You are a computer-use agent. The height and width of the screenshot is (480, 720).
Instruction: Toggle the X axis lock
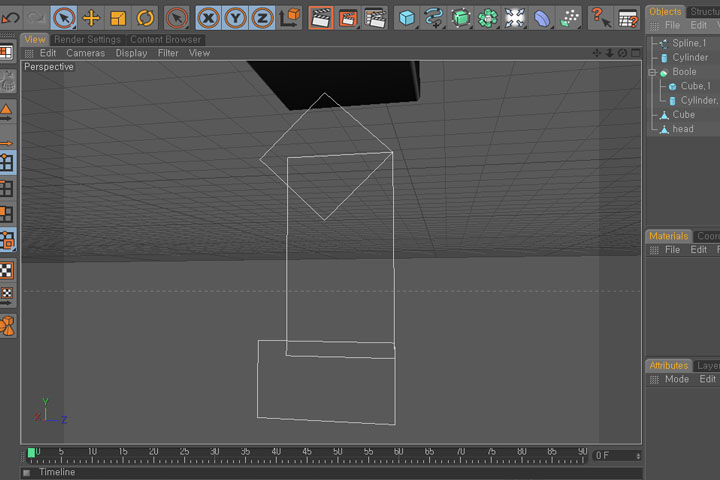click(x=208, y=18)
